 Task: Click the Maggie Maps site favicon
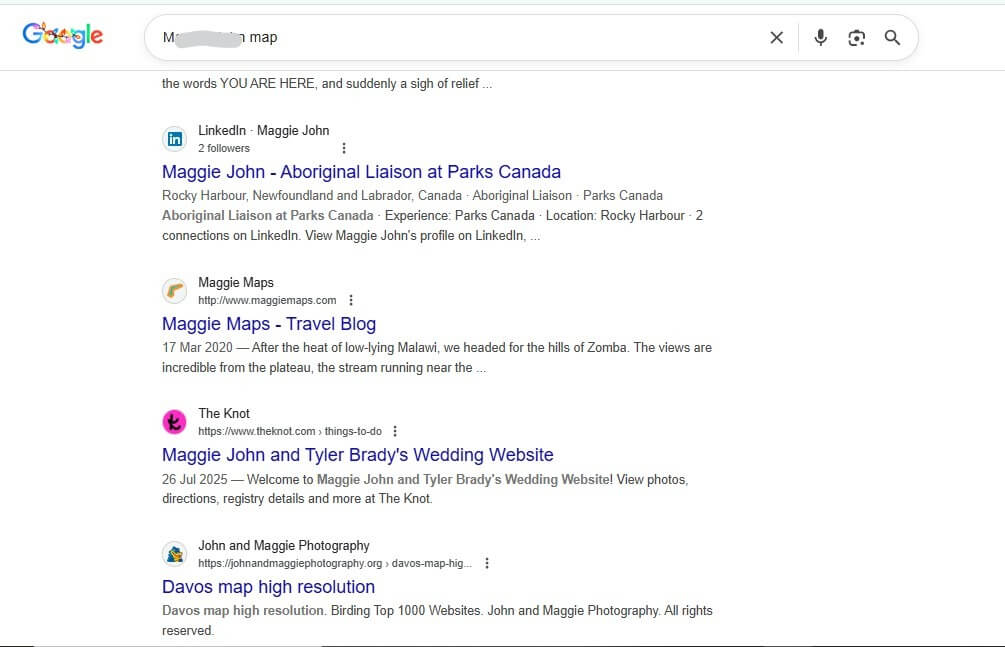click(x=175, y=291)
